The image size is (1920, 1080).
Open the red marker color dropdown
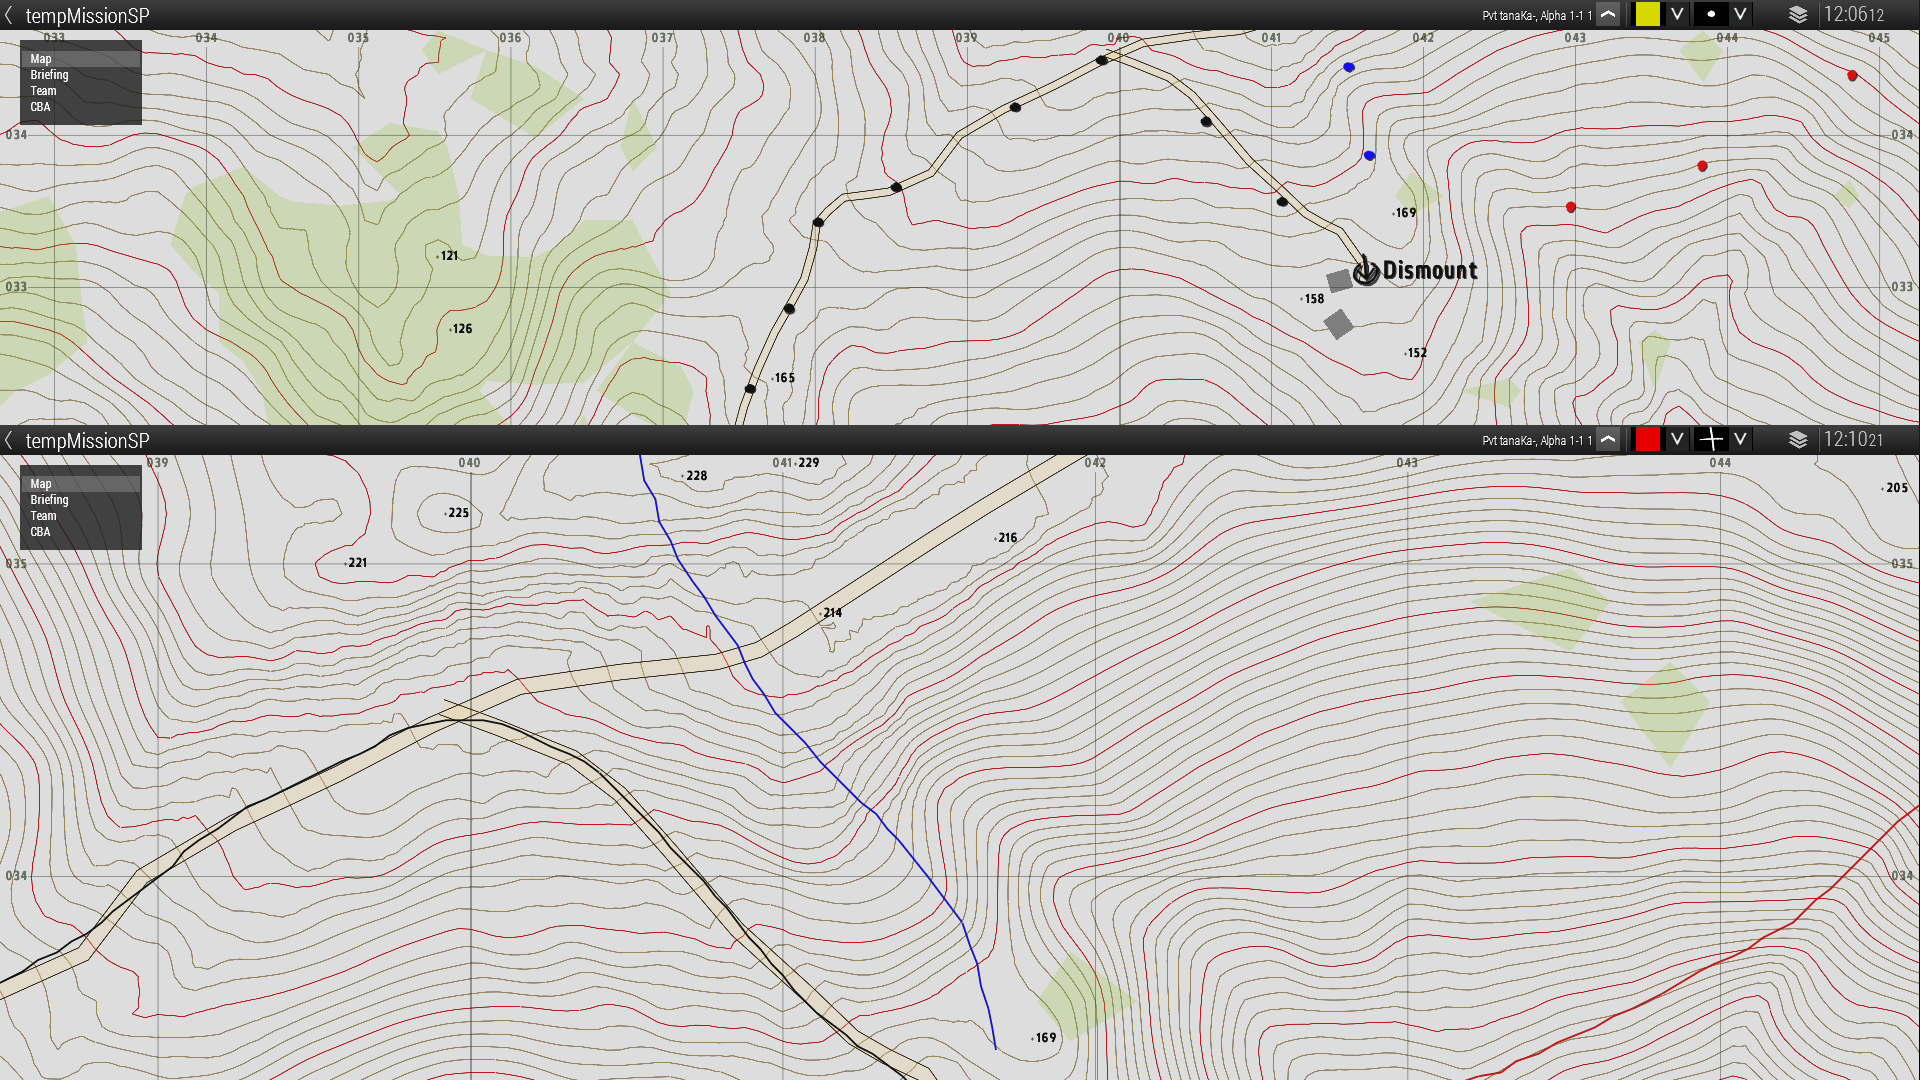[1677, 440]
